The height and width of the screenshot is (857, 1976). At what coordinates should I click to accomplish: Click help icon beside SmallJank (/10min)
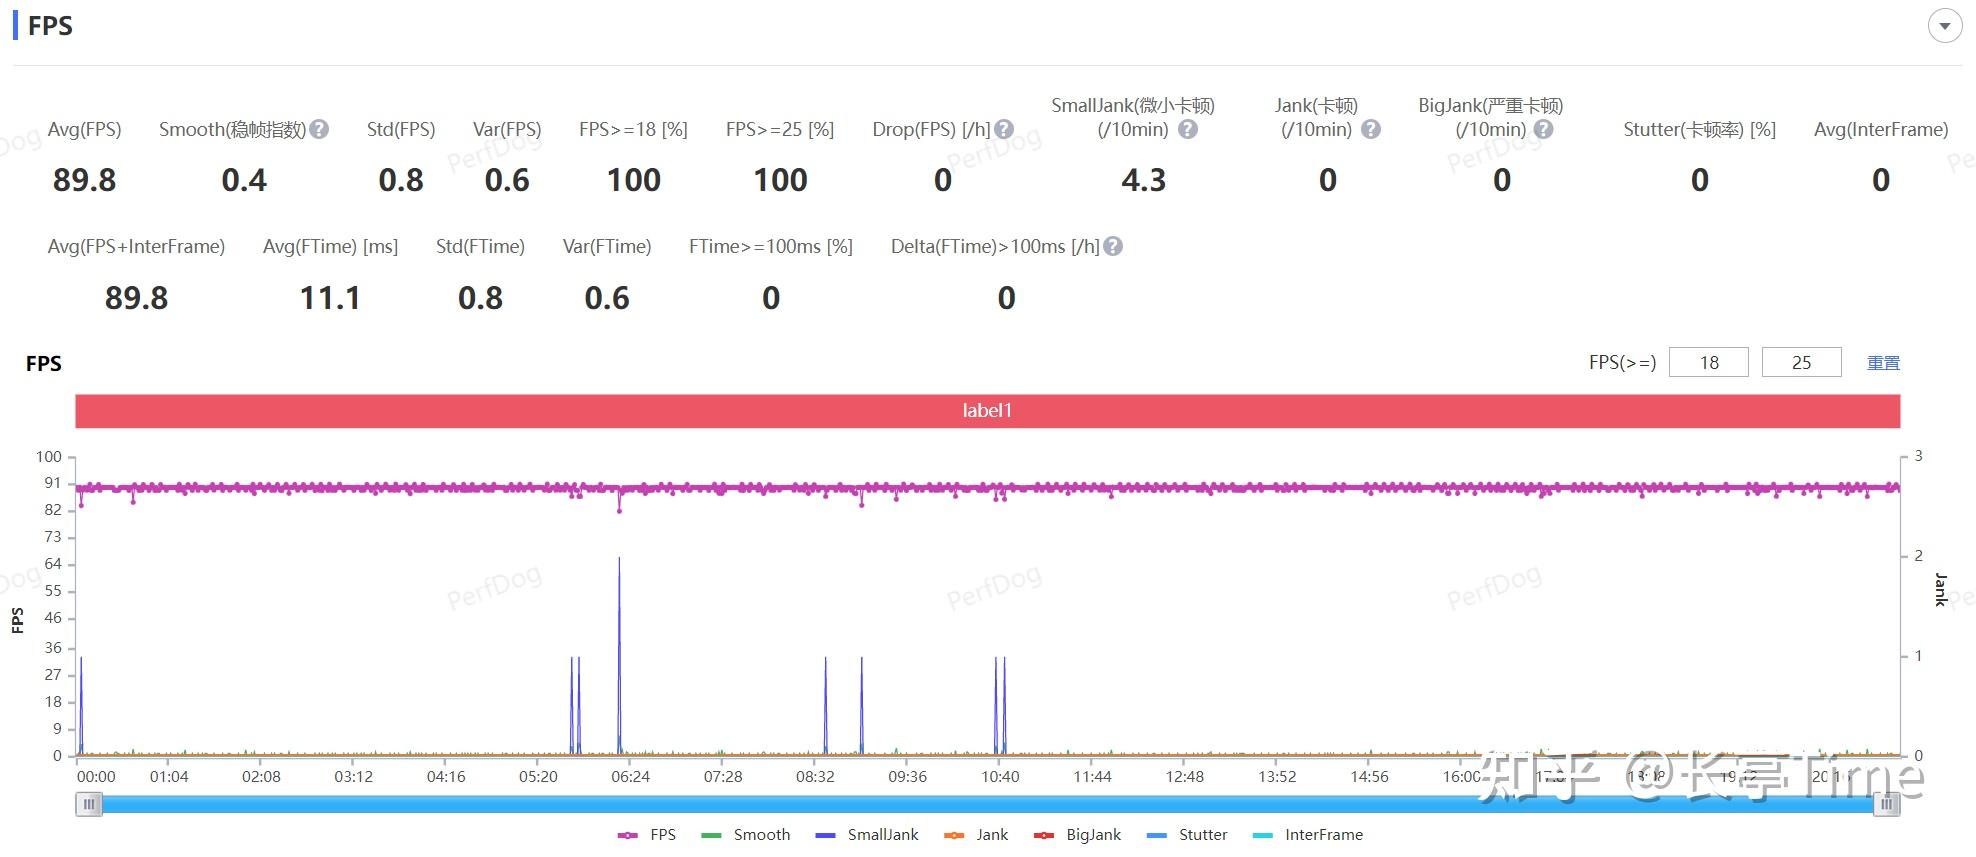click(1188, 129)
